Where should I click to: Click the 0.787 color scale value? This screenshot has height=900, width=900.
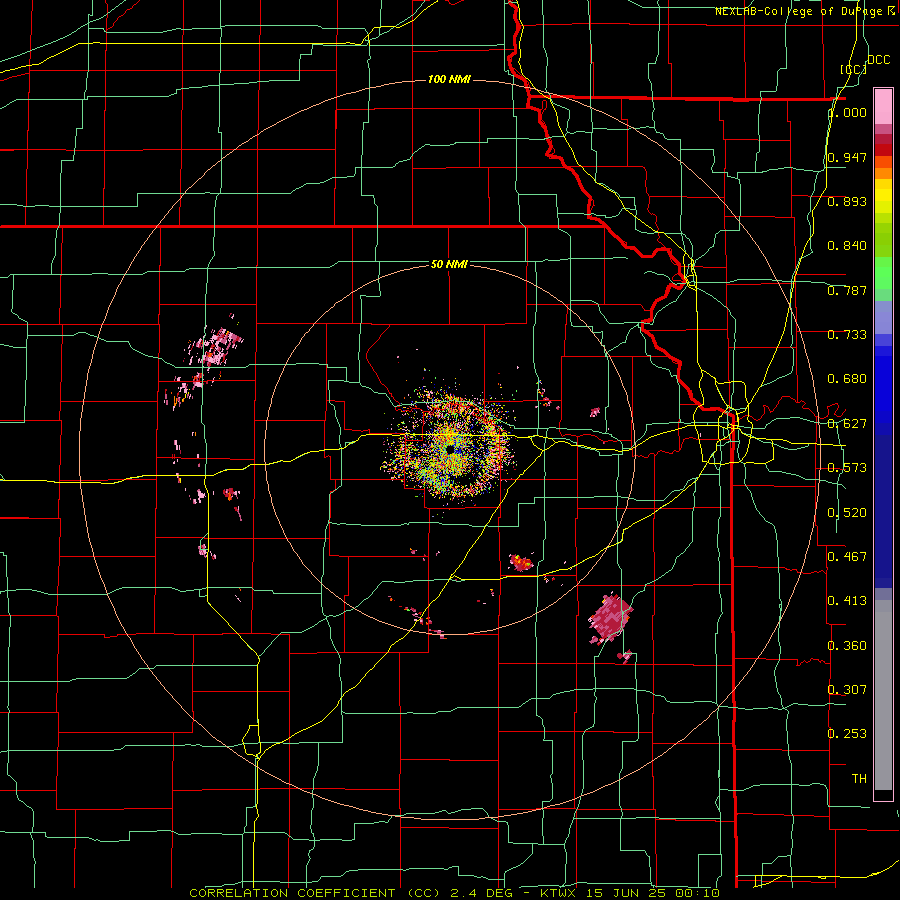[847, 290]
